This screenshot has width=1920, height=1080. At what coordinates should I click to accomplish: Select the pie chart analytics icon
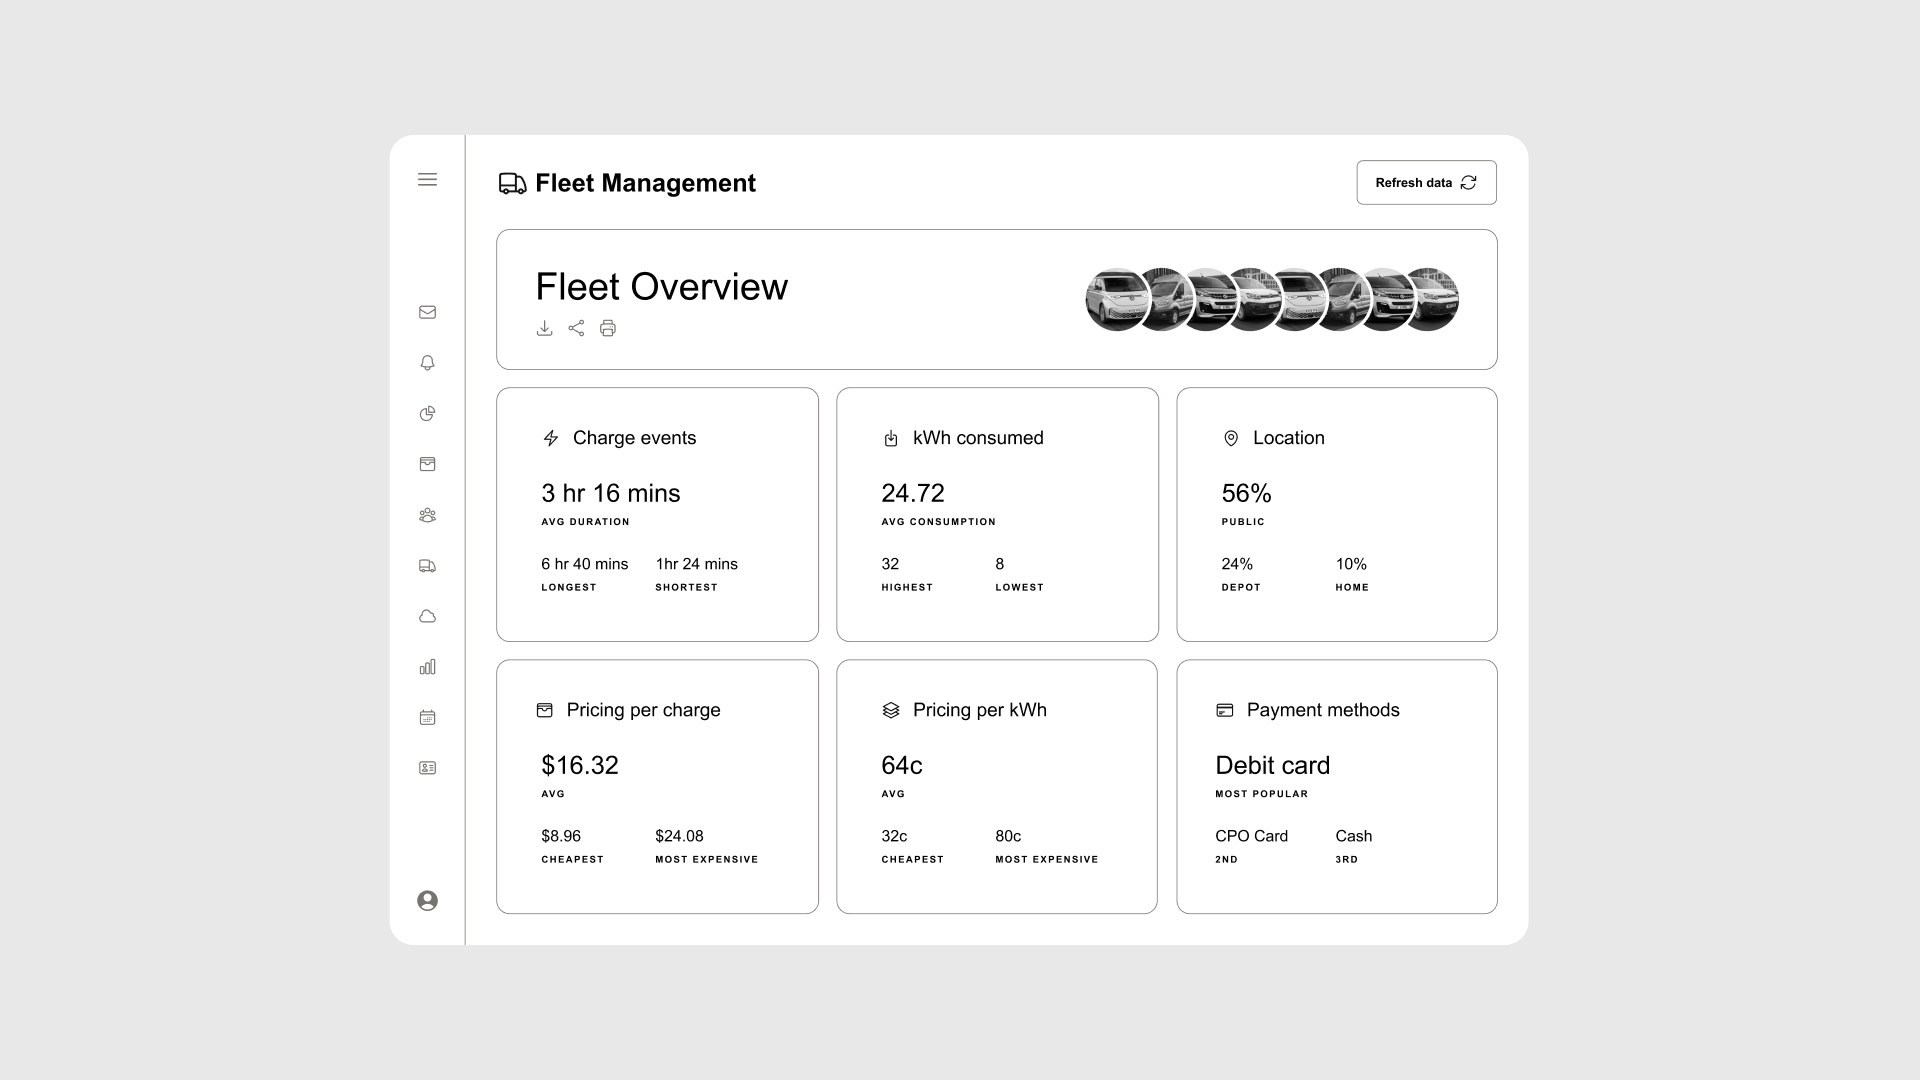(428, 413)
